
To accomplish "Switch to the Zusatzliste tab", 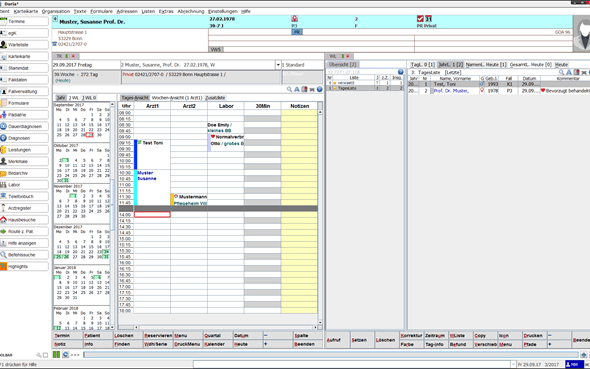I will click(215, 98).
